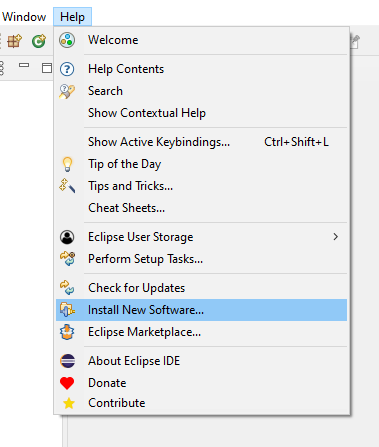Click the green C new class toolbar icon
Screen dimensions: 379x447
(39, 41)
